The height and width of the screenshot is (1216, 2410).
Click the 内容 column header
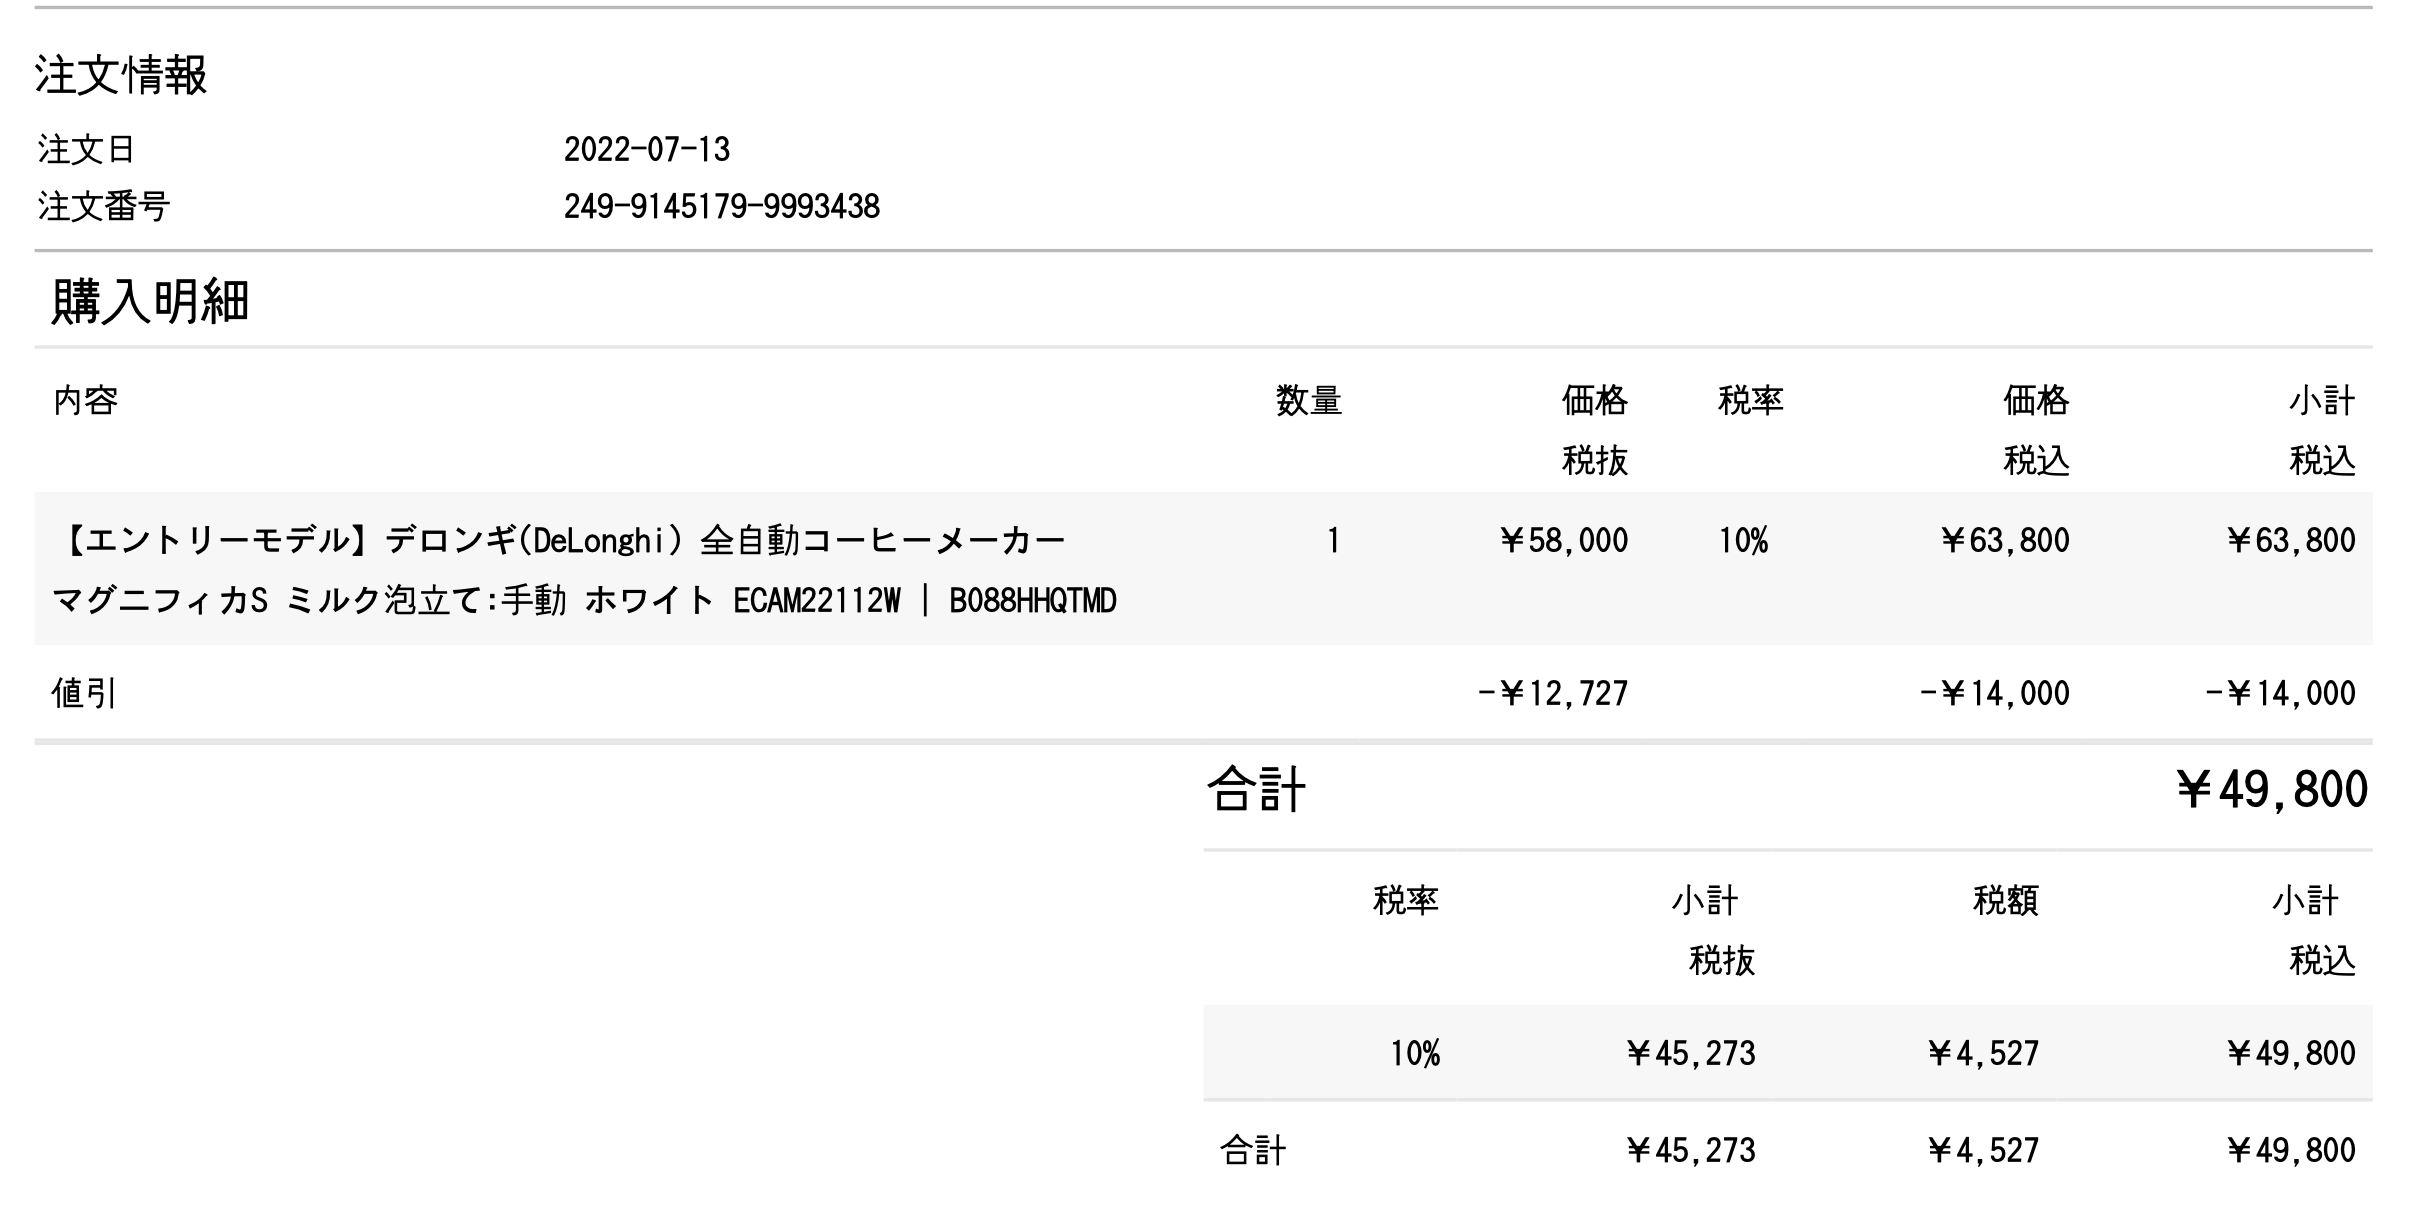pyautogui.click(x=85, y=401)
